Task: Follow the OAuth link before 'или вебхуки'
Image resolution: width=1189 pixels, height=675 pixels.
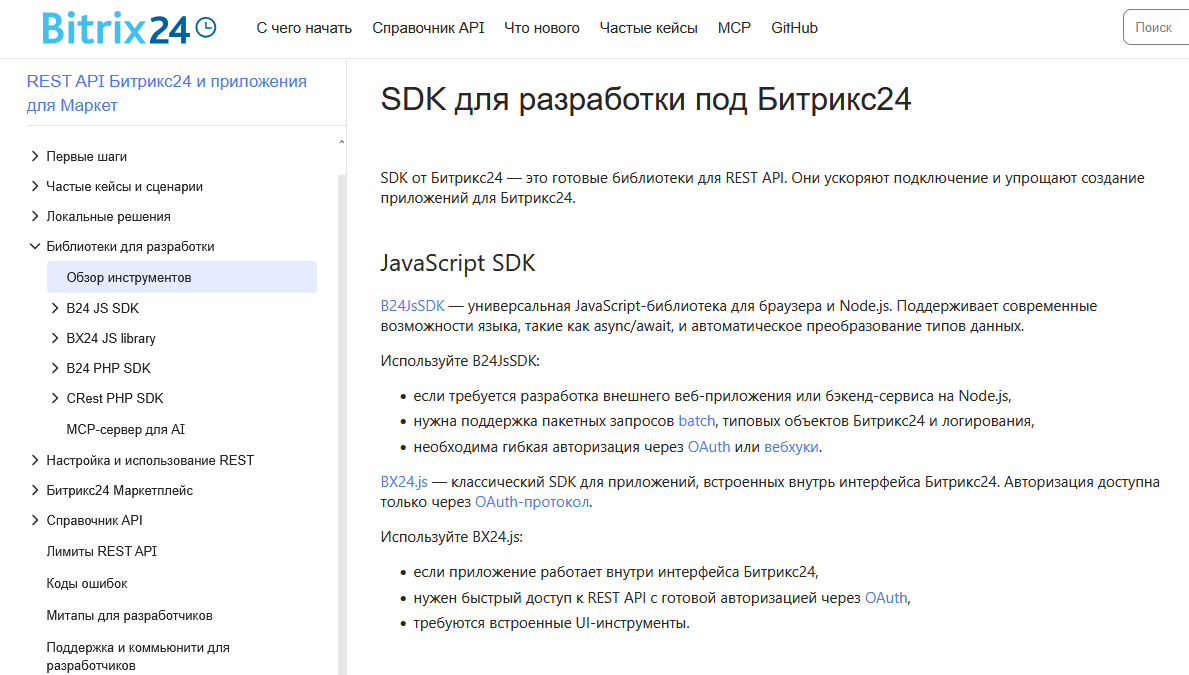Action: click(709, 447)
